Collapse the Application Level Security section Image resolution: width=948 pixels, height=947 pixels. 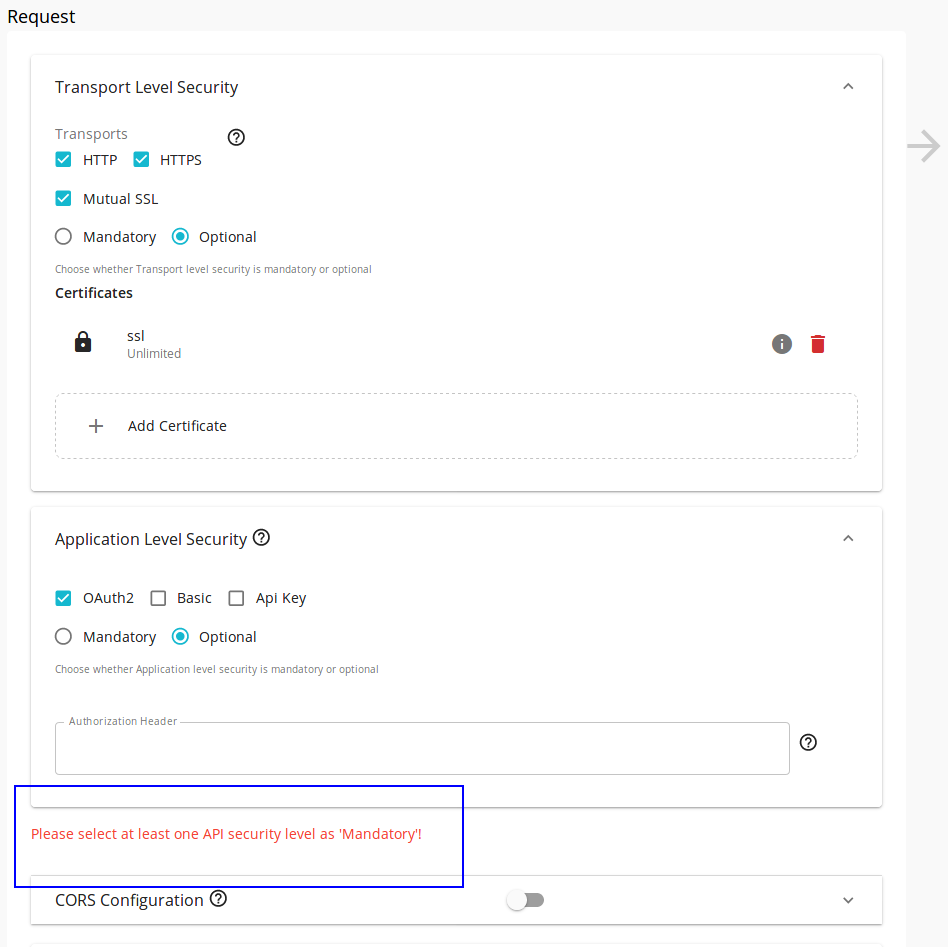[x=848, y=537]
